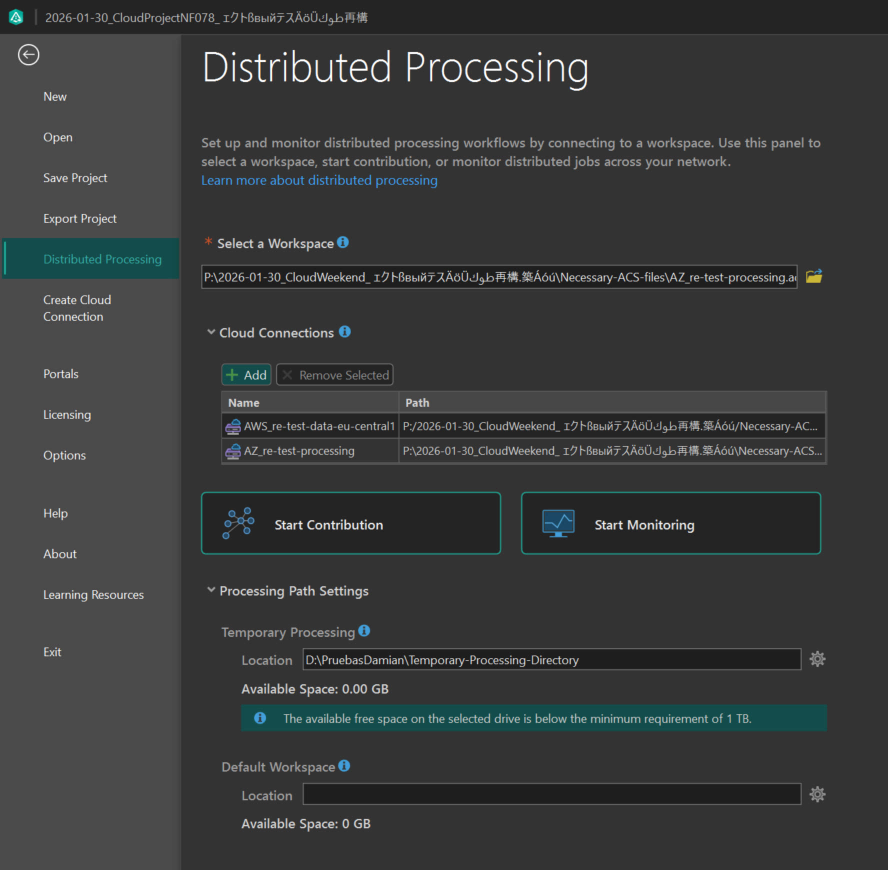Click the free space warning message text
Screen dimensions: 888x870
pos(517,719)
